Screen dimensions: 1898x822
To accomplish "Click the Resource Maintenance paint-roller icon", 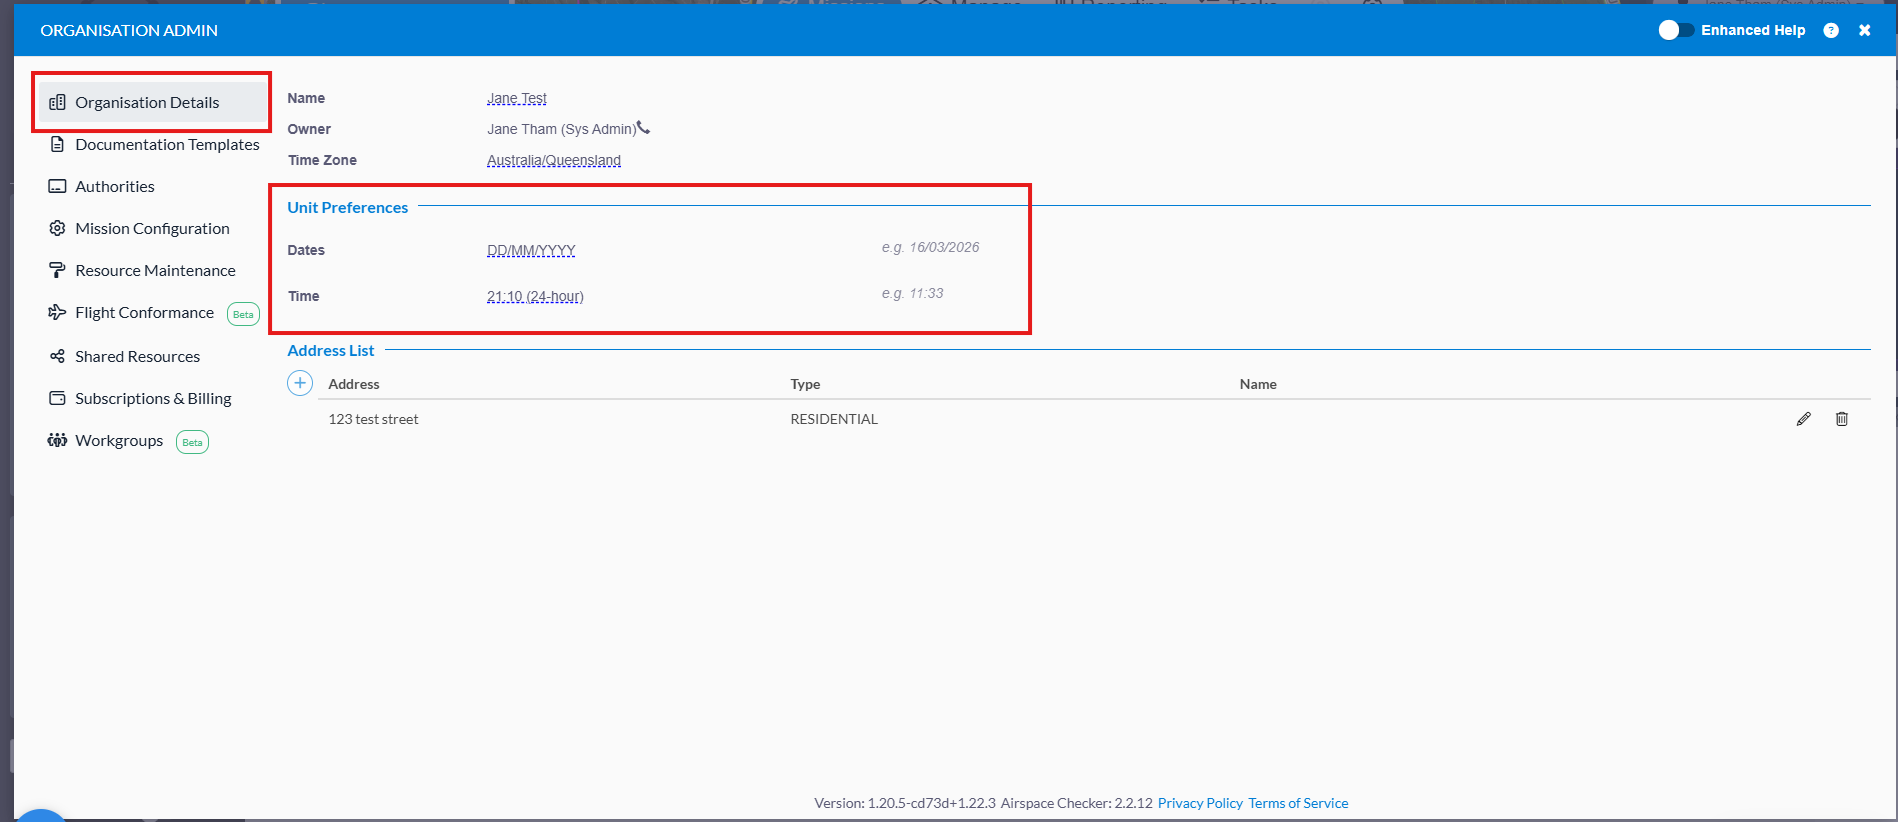I will [57, 270].
